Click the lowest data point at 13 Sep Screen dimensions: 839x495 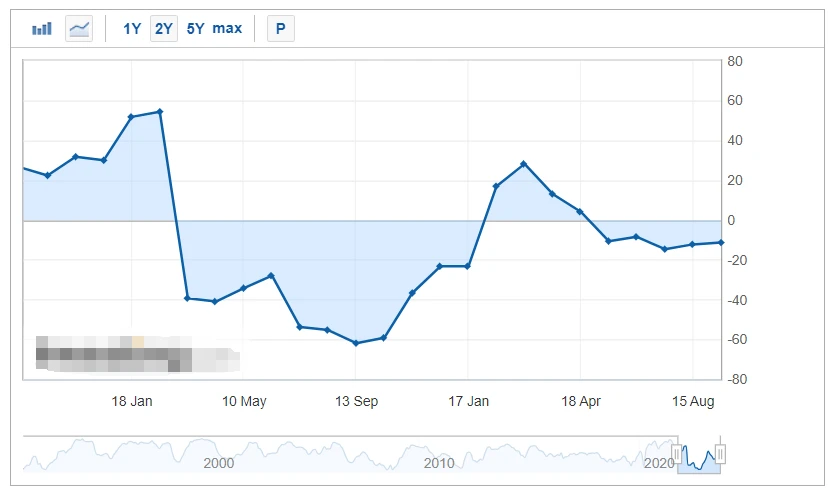click(x=356, y=343)
